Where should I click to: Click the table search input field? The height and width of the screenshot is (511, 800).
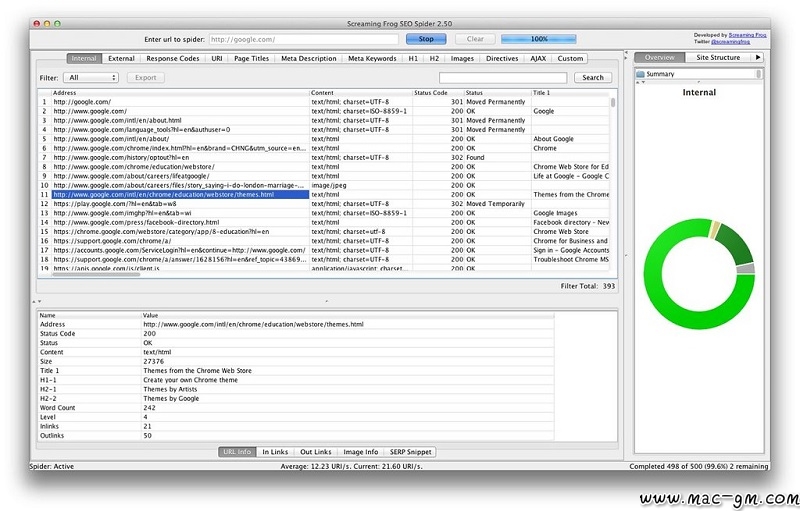(x=503, y=78)
